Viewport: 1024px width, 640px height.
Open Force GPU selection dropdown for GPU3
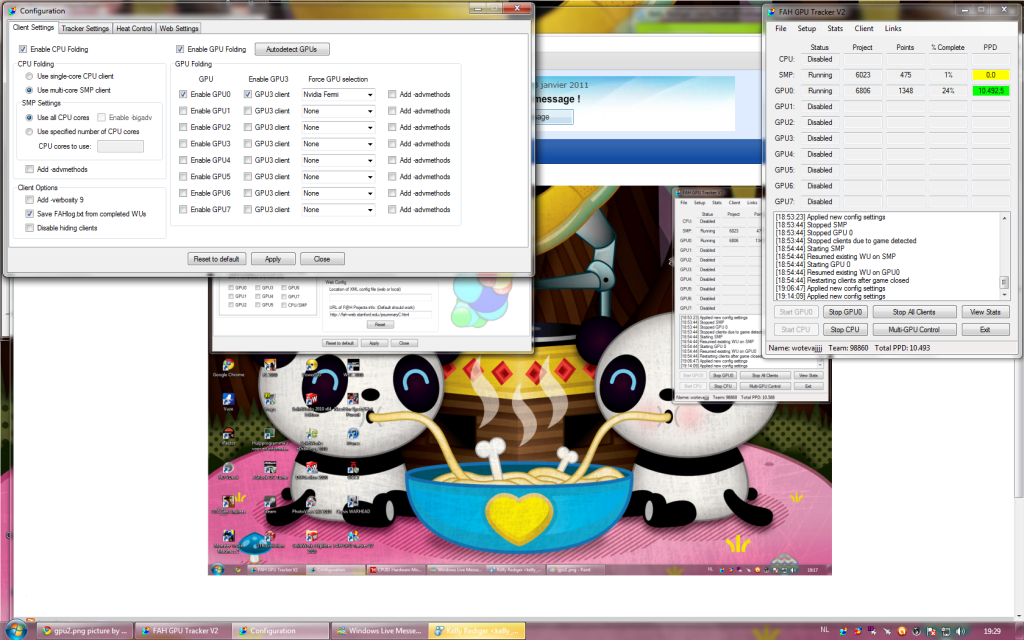coord(338,144)
